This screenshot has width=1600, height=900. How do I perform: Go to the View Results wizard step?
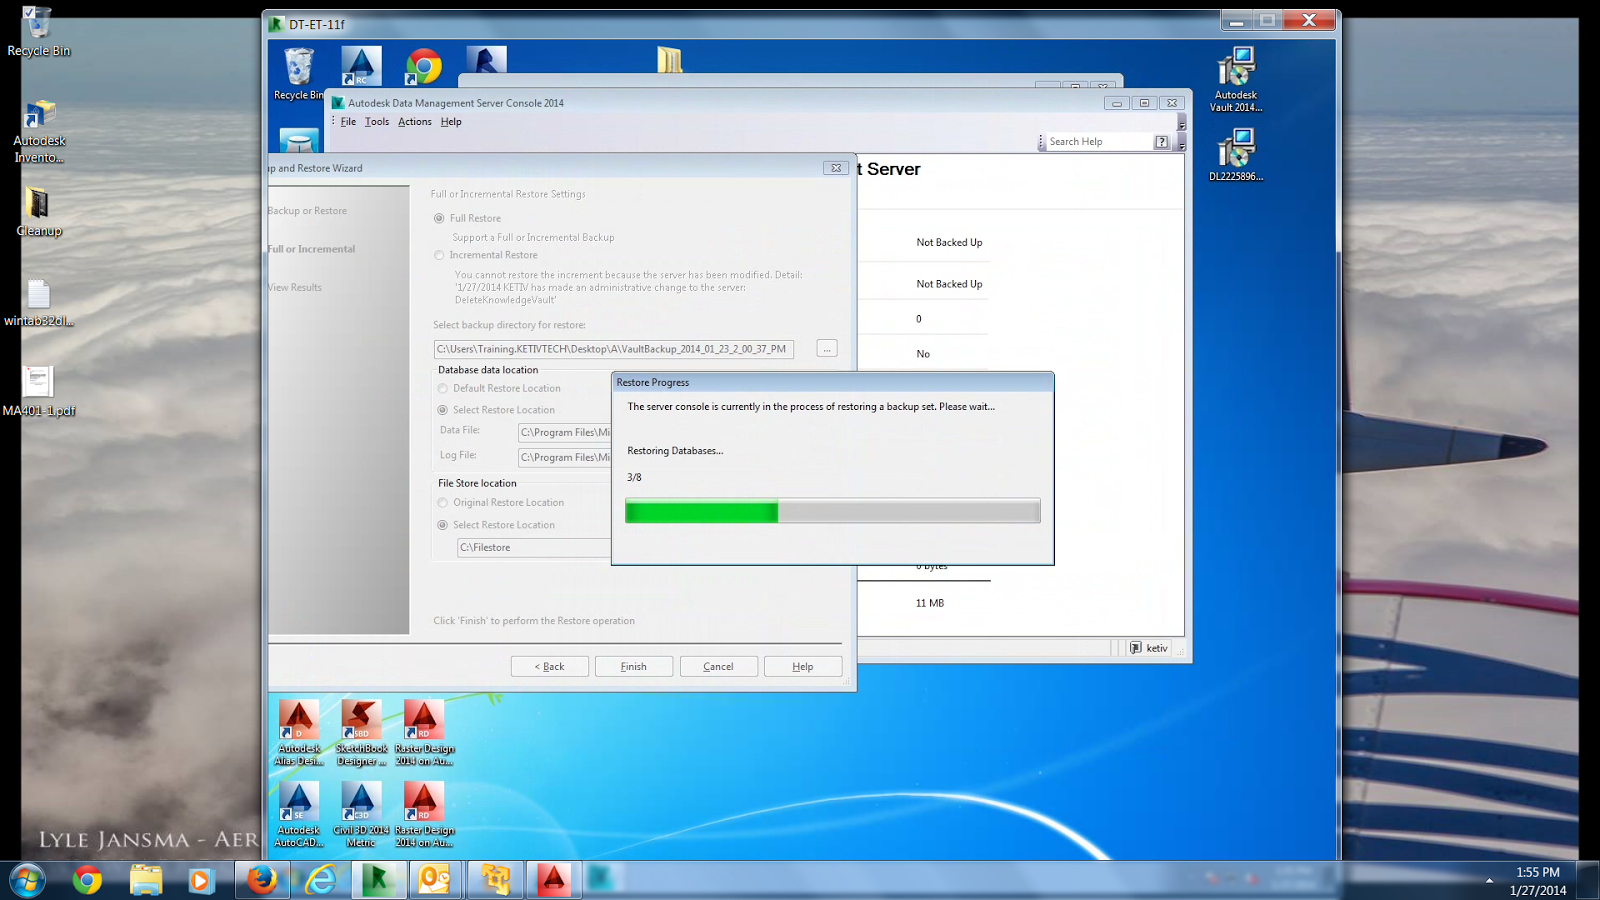tap(295, 288)
